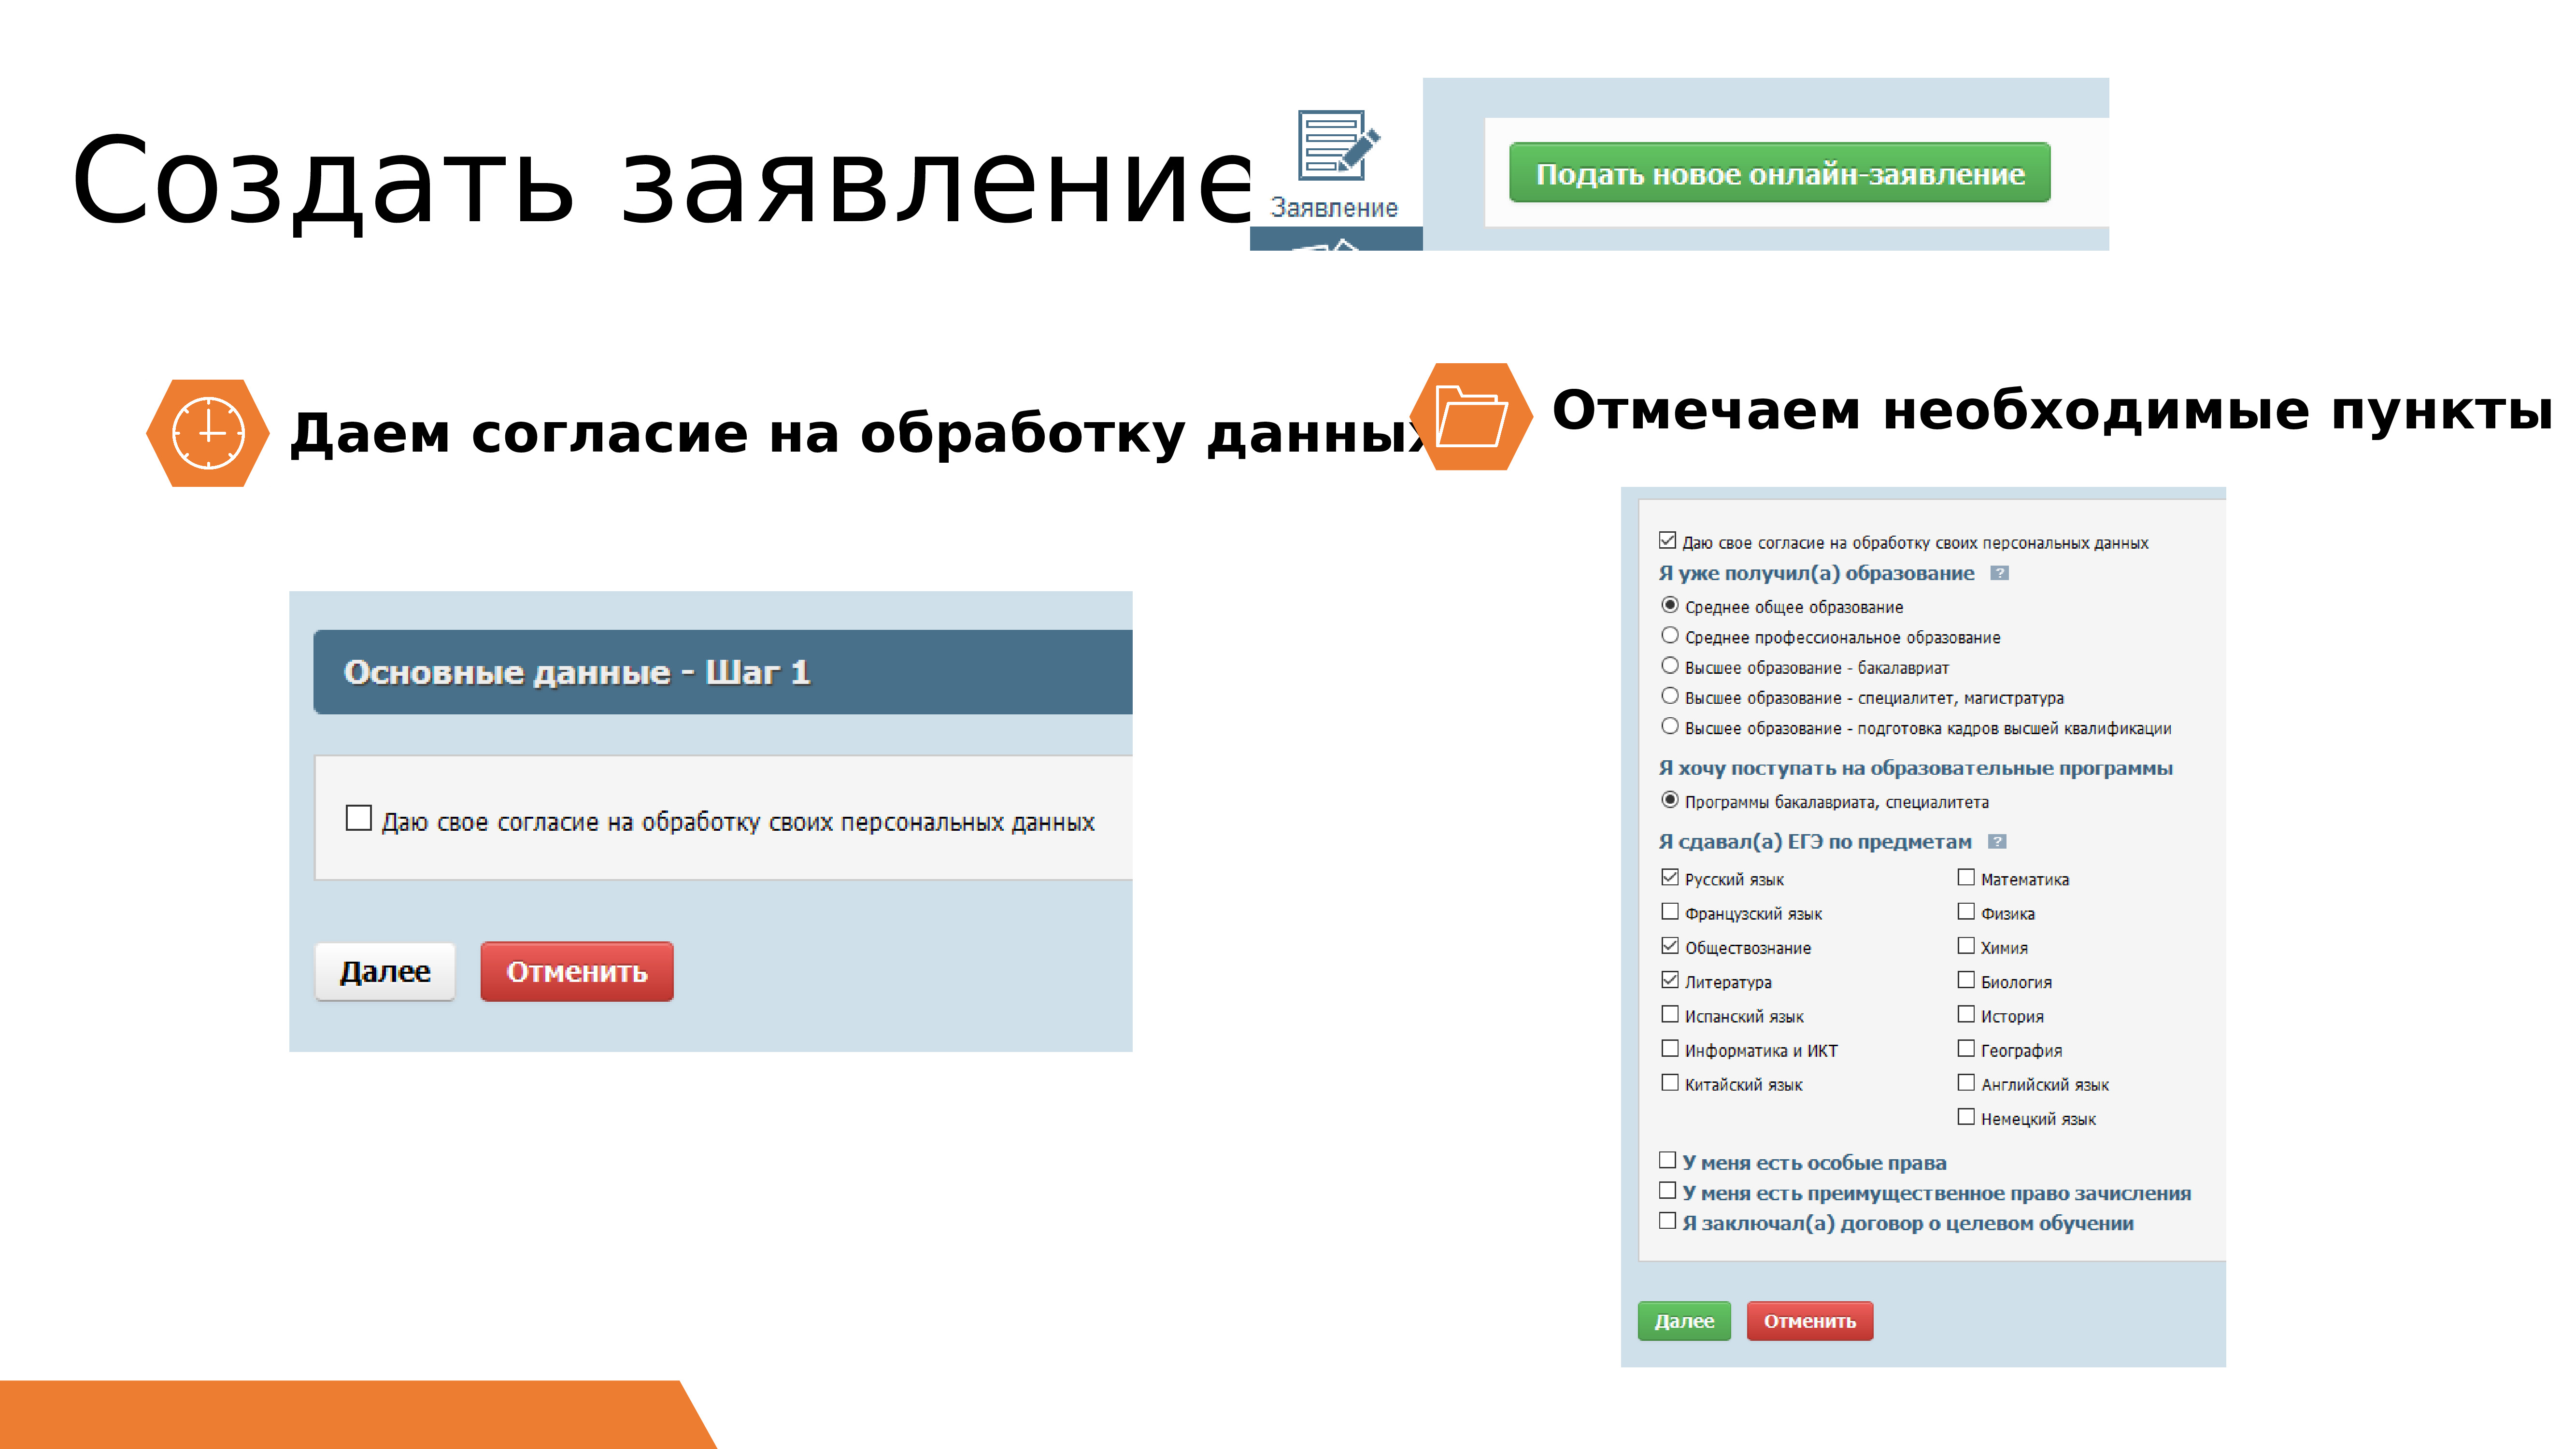
Task: Check 'История' checkbox
Action: click(x=1966, y=1014)
